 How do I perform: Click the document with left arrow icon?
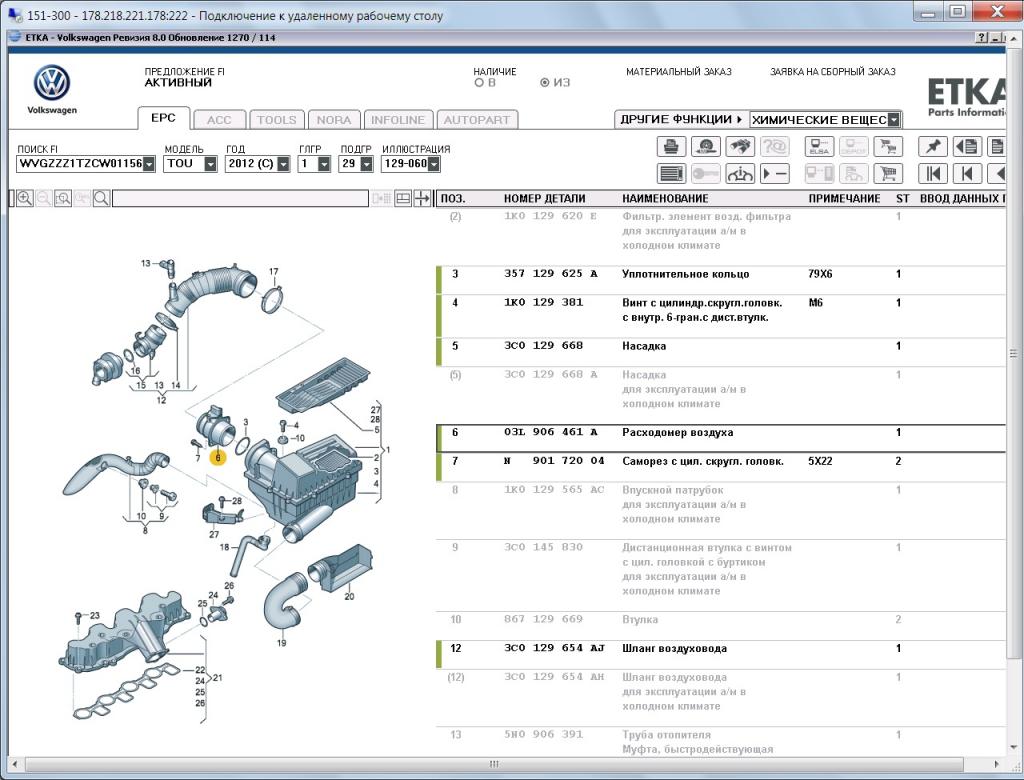click(x=967, y=146)
